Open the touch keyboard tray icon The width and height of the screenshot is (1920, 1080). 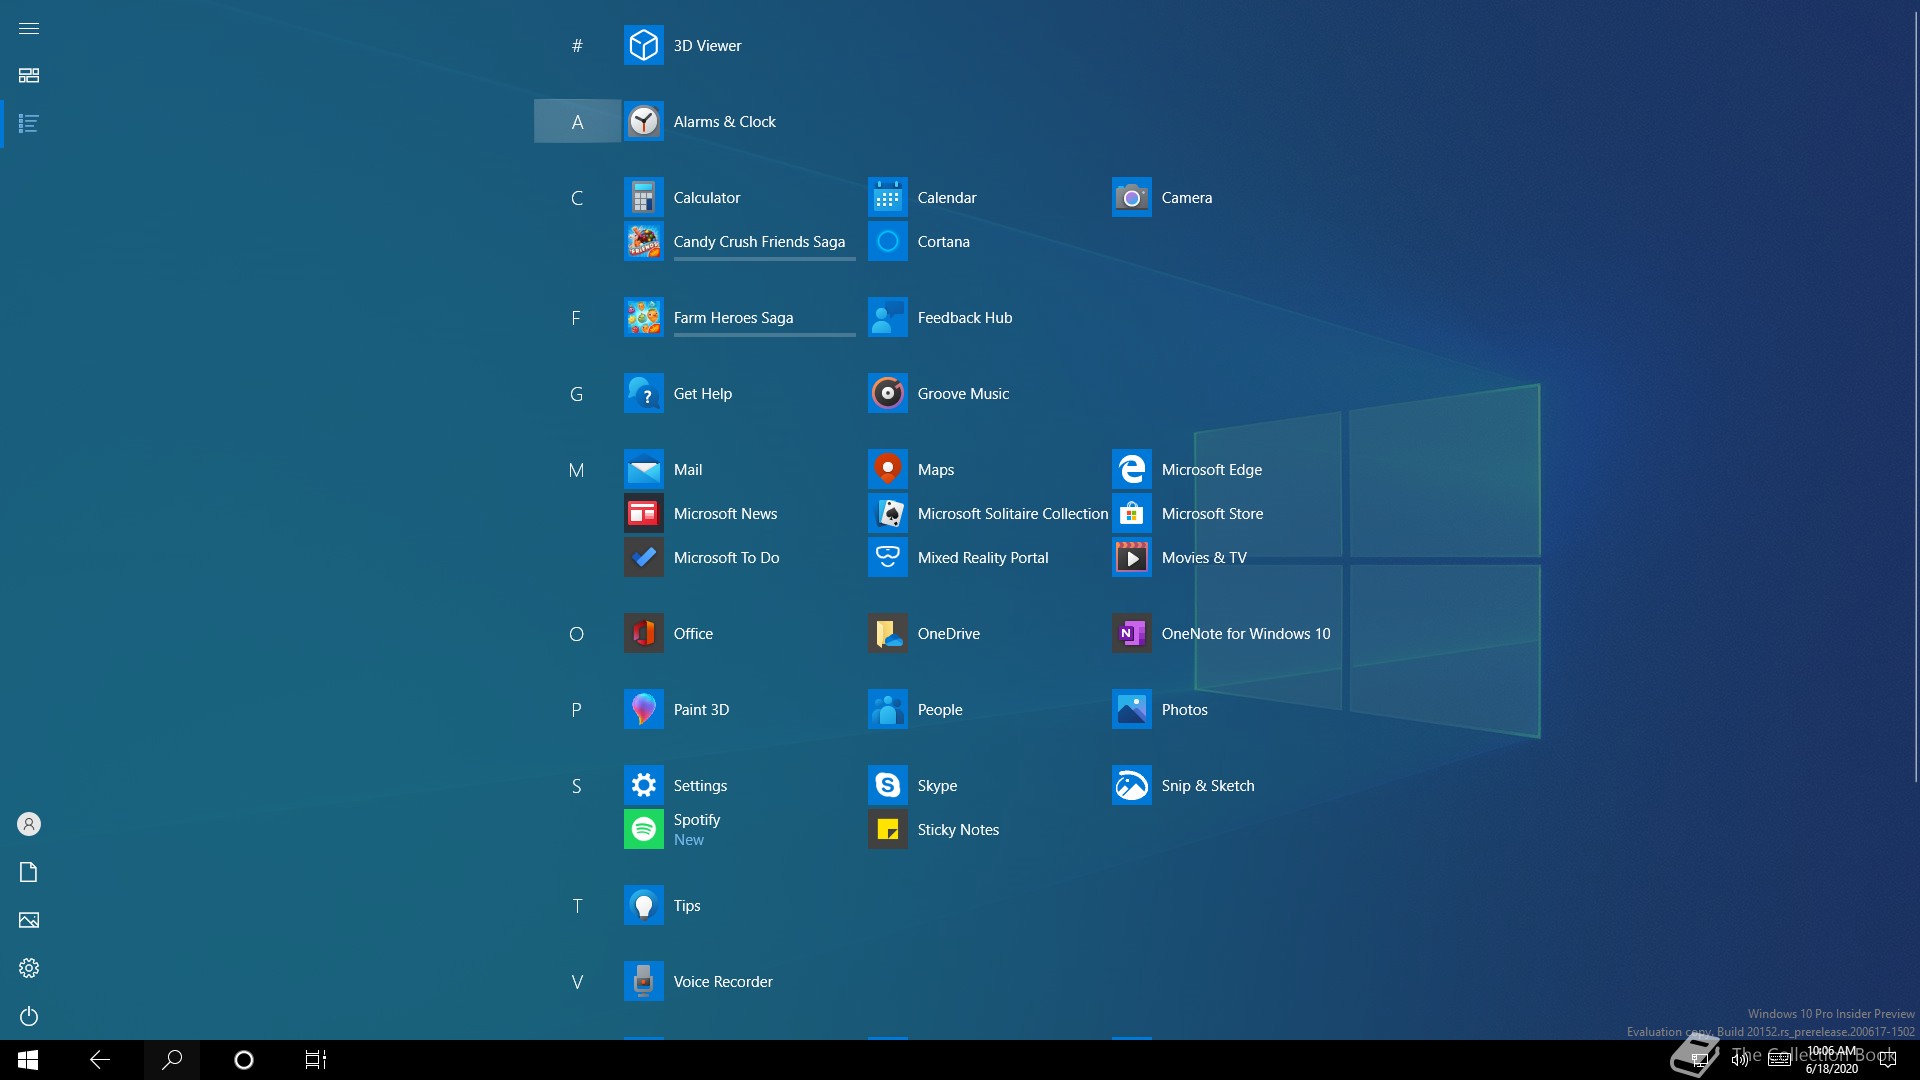click(x=1780, y=1060)
